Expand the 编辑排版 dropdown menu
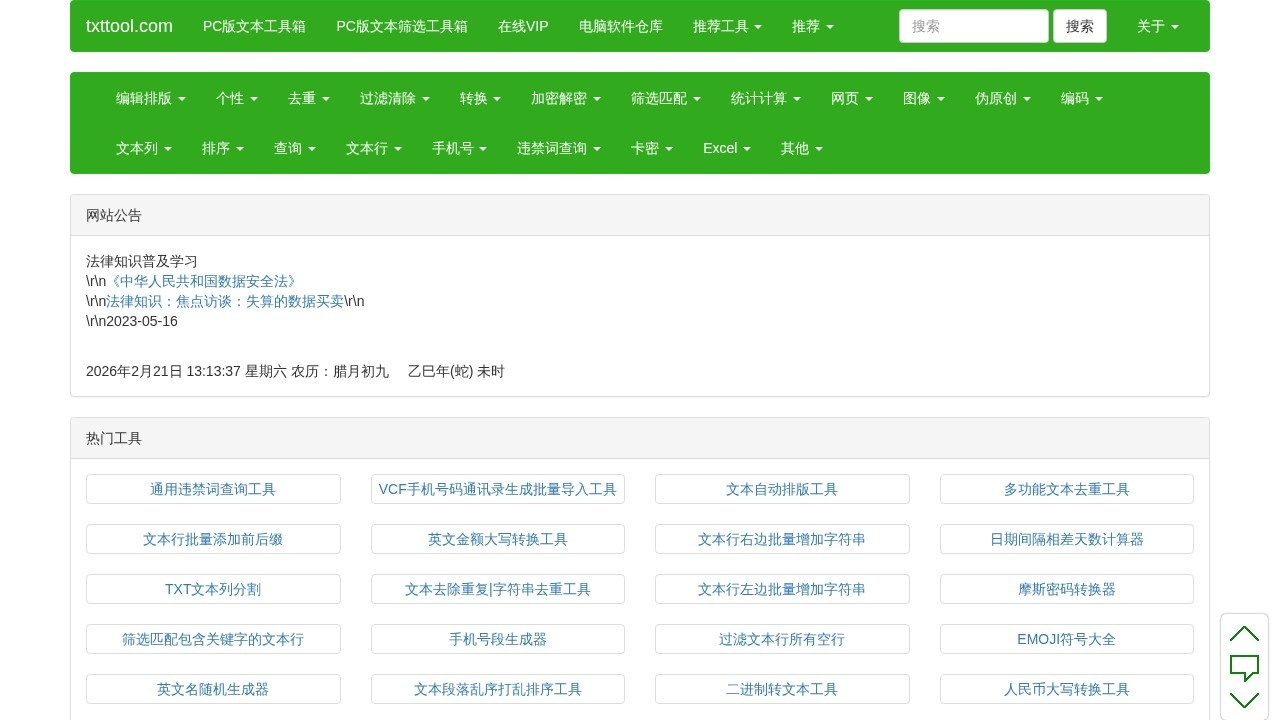Image resolution: width=1280 pixels, height=720 pixels. click(150, 98)
